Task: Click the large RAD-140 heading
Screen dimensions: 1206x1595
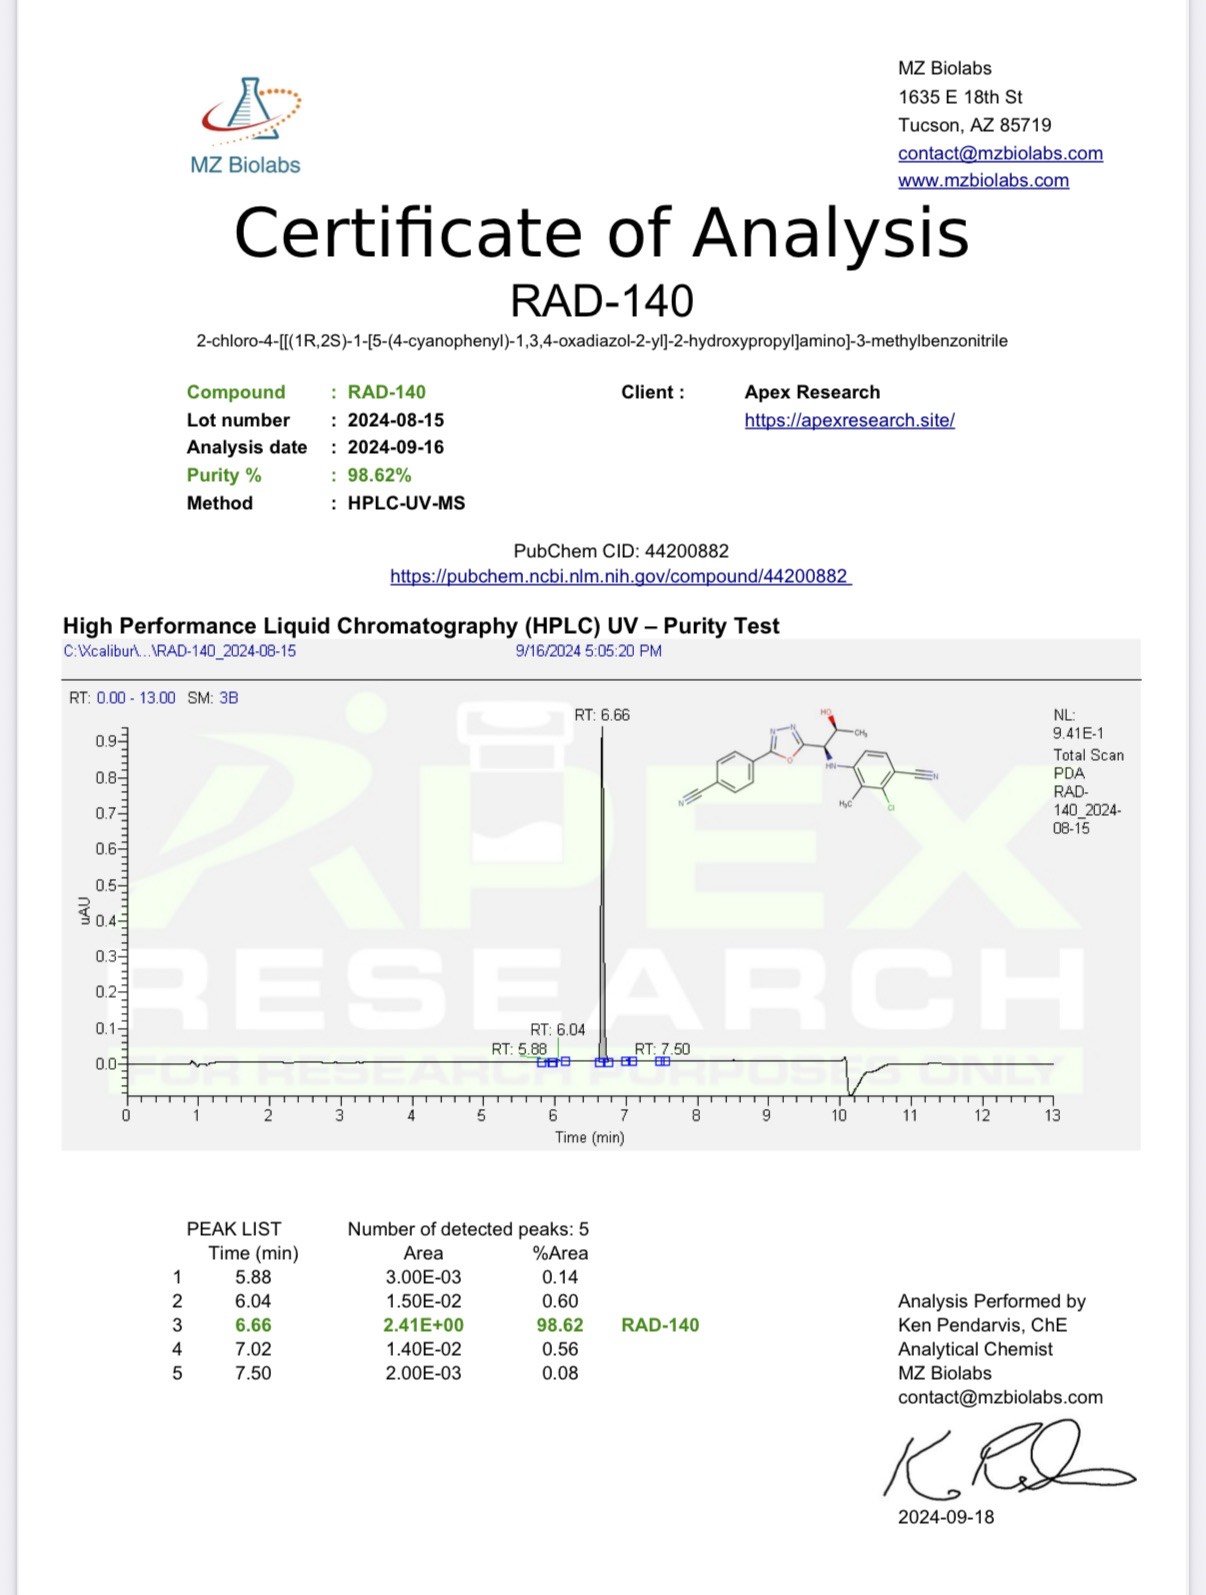Action: pos(601,301)
